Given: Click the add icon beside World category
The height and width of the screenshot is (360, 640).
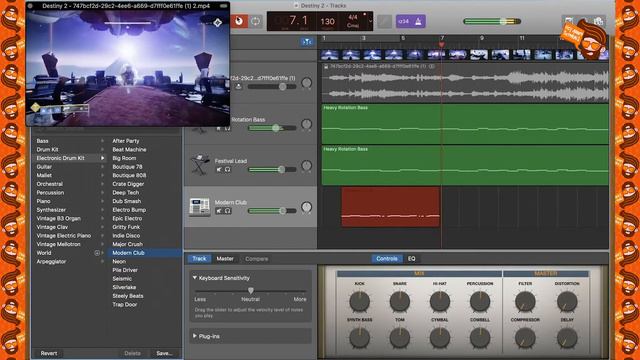Looking at the screenshot, I should coord(97,253).
